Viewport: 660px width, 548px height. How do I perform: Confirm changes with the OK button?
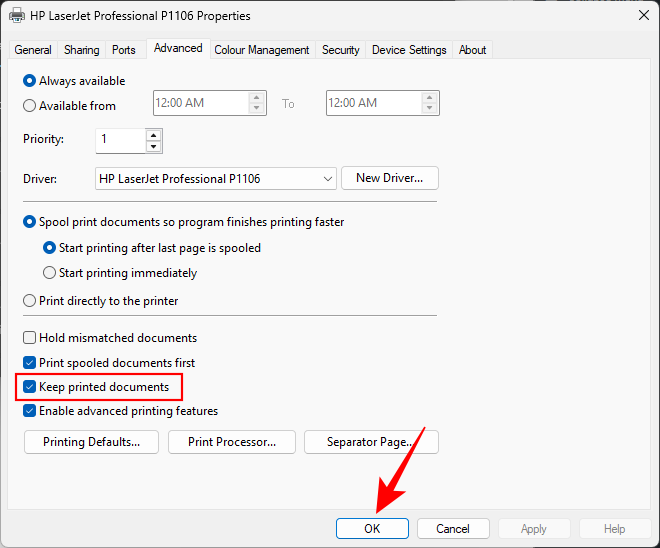coord(372,529)
